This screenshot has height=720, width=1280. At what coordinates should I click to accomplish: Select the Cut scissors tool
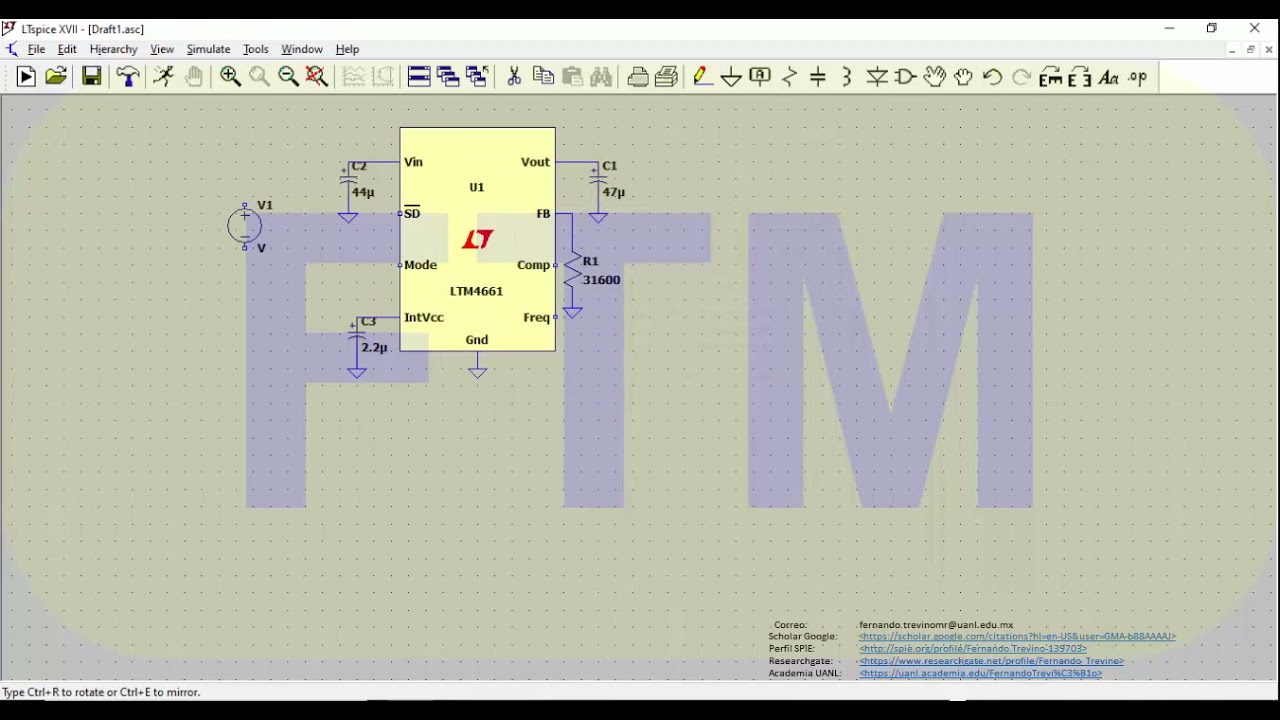pyautogui.click(x=514, y=77)
